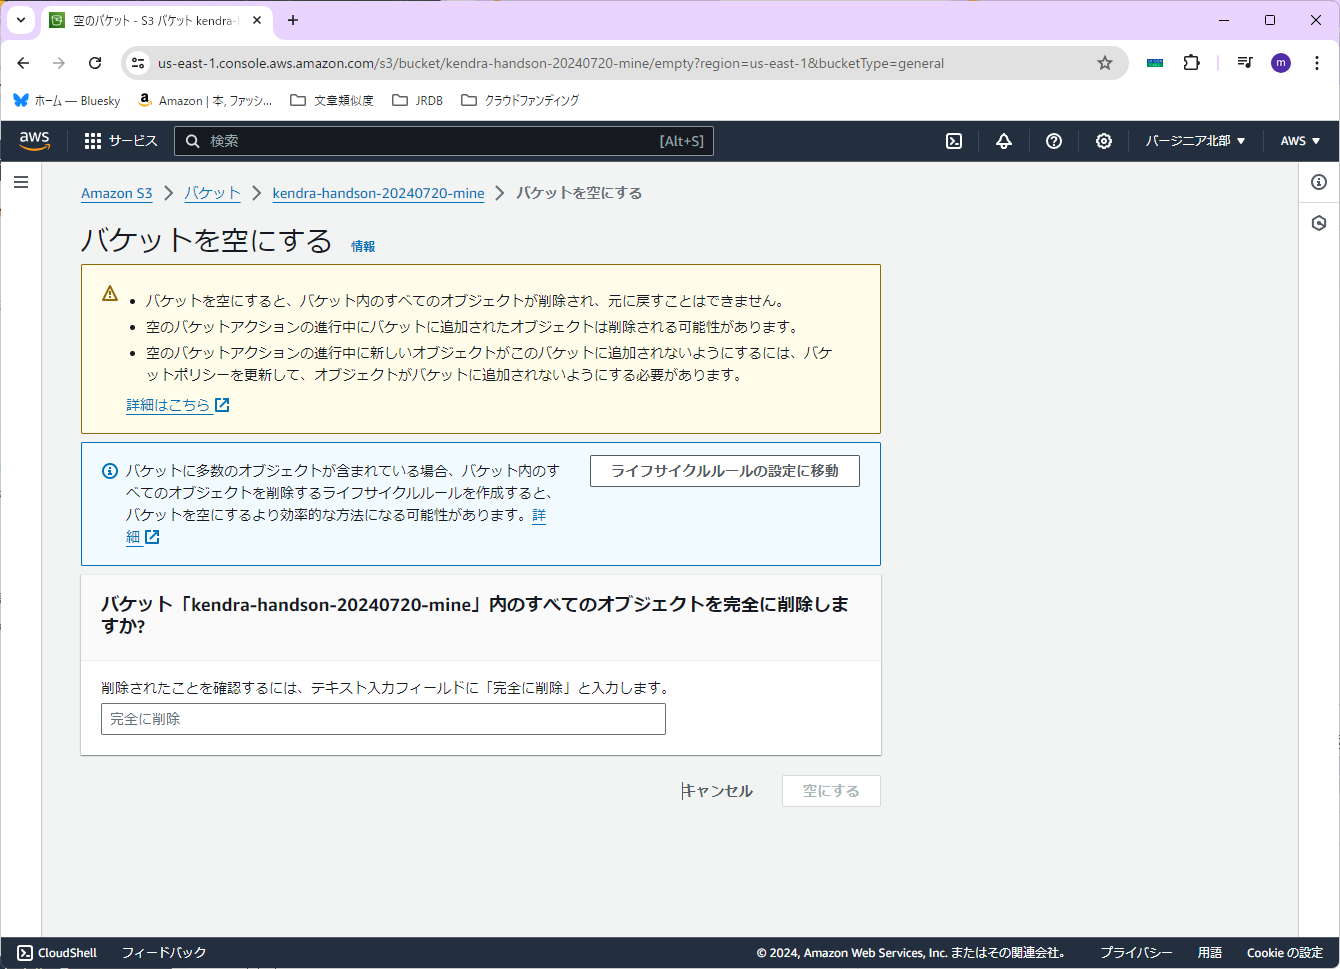Image resolution: width=1340 pixels, height=969 pixels.
Task: Click ライフサイクルルールの設定に移動 button
Action: pyautogui.click(x=725, y=471)
